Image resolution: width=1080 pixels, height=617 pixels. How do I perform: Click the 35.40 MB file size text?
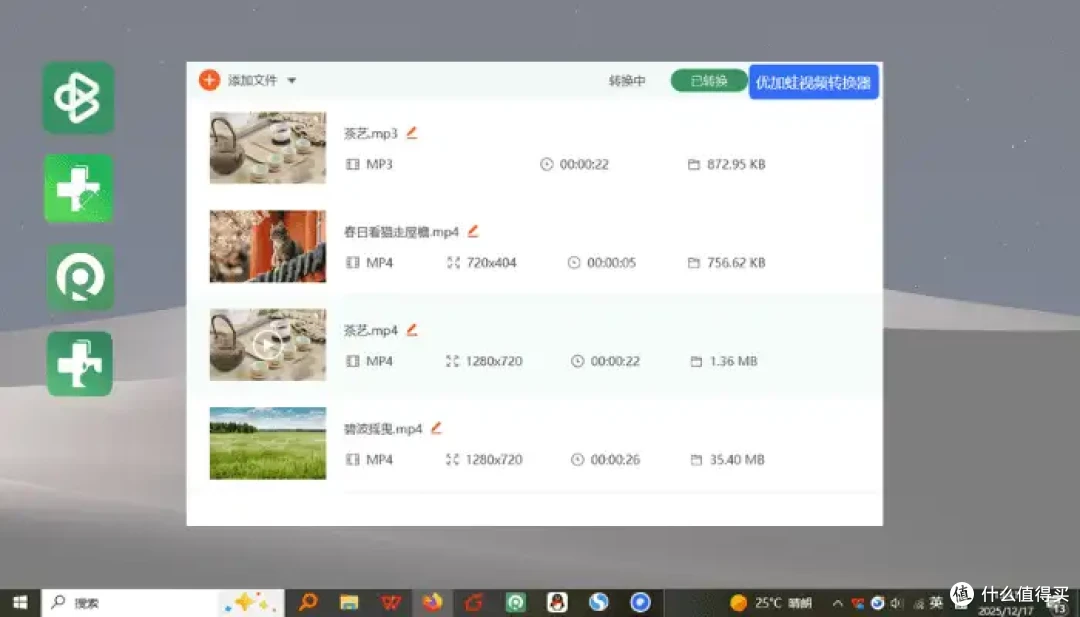[x=737, y=459]
